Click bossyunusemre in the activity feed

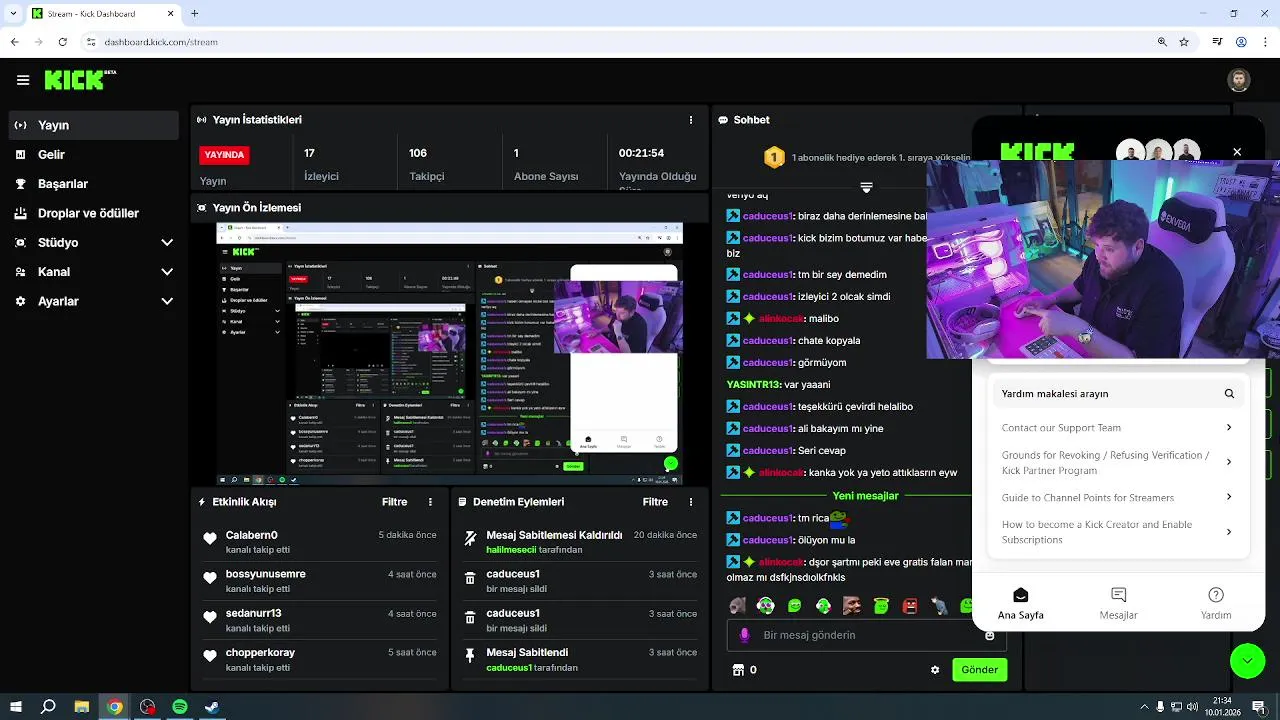coord(266,574)
